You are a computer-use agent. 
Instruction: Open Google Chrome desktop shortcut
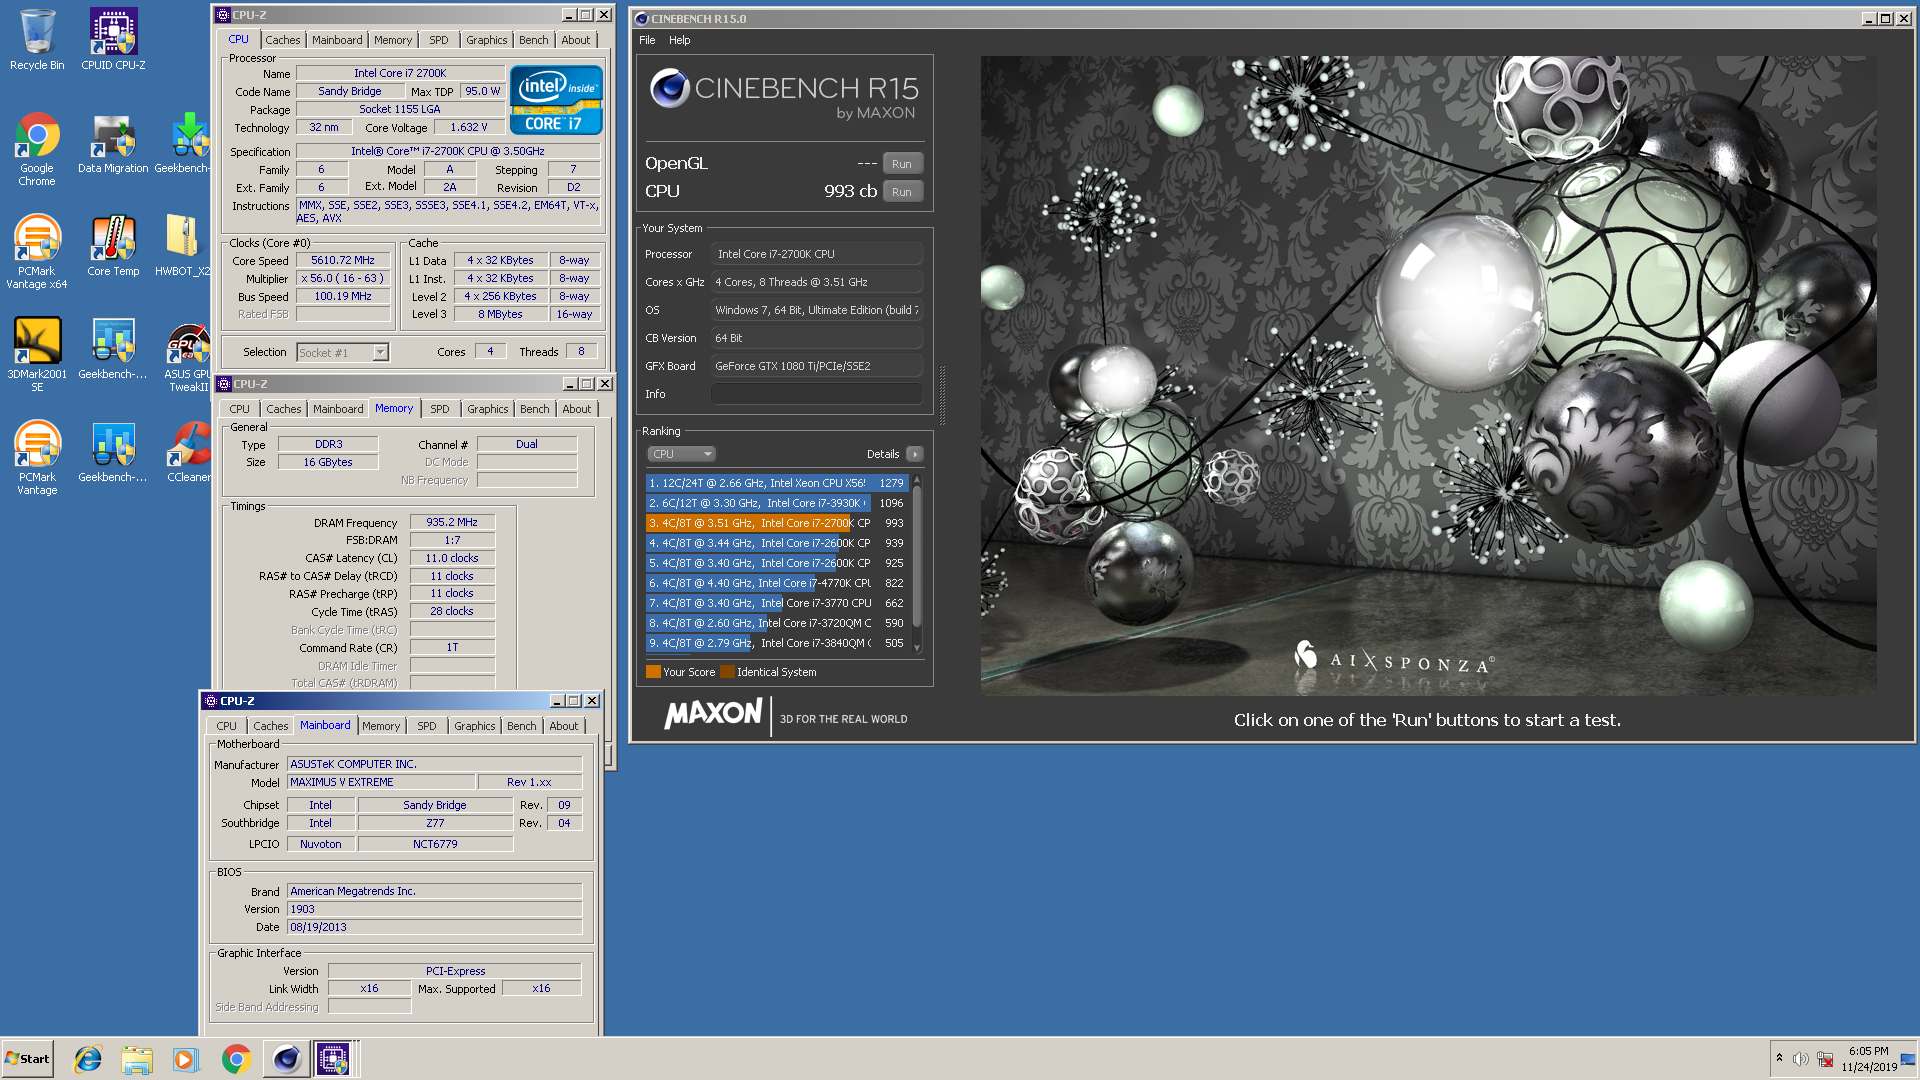(37, 150)
